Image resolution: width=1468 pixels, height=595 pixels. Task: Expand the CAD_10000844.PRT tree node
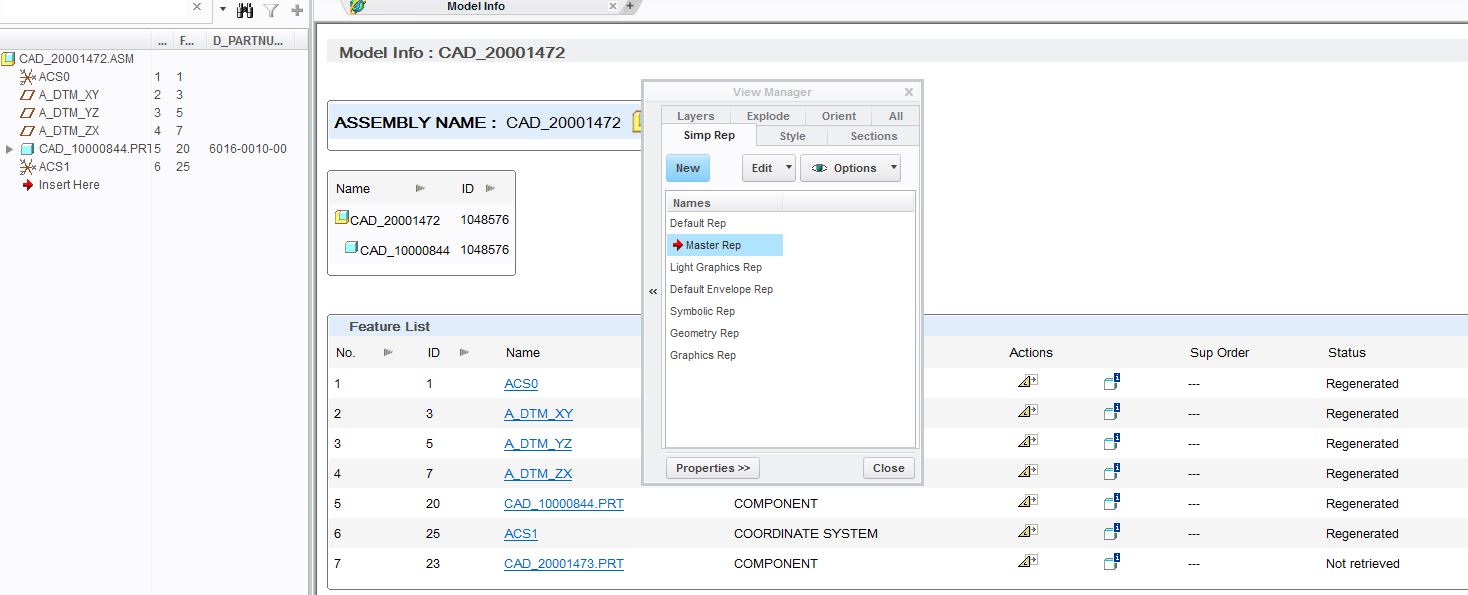(10, 149)
